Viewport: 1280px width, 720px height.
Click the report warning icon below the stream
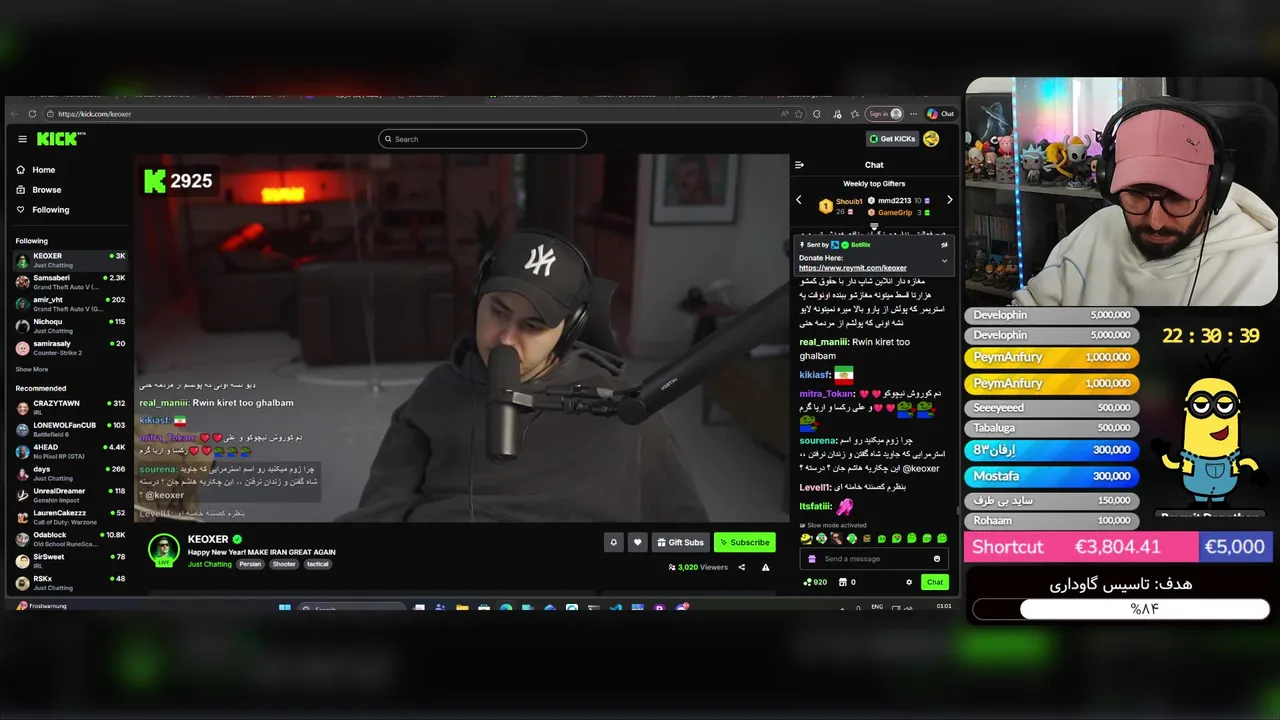766,567
